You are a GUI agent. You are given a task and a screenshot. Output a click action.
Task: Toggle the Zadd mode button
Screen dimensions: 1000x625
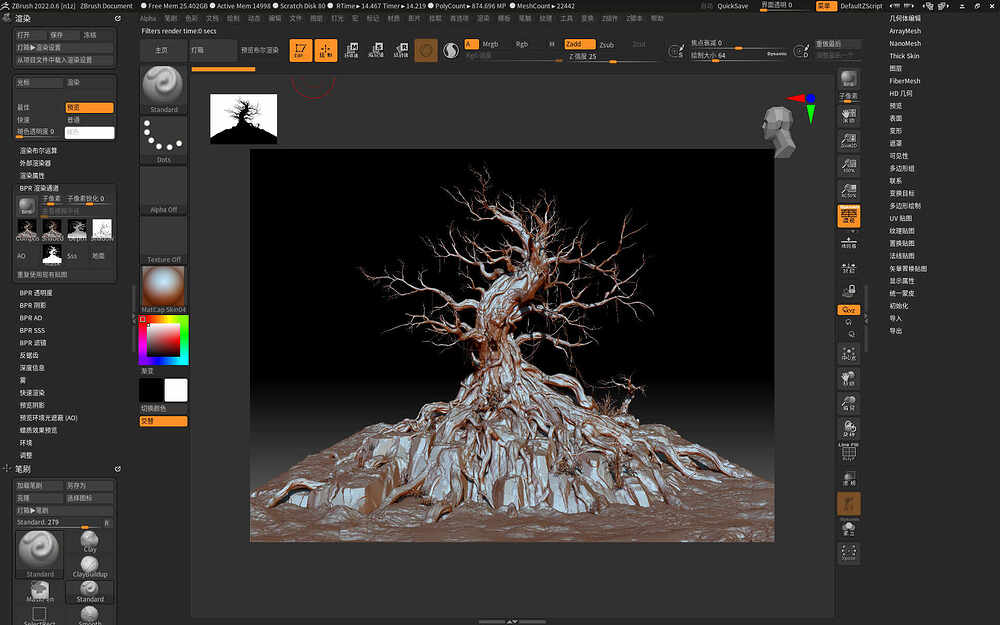pos(579,44)
